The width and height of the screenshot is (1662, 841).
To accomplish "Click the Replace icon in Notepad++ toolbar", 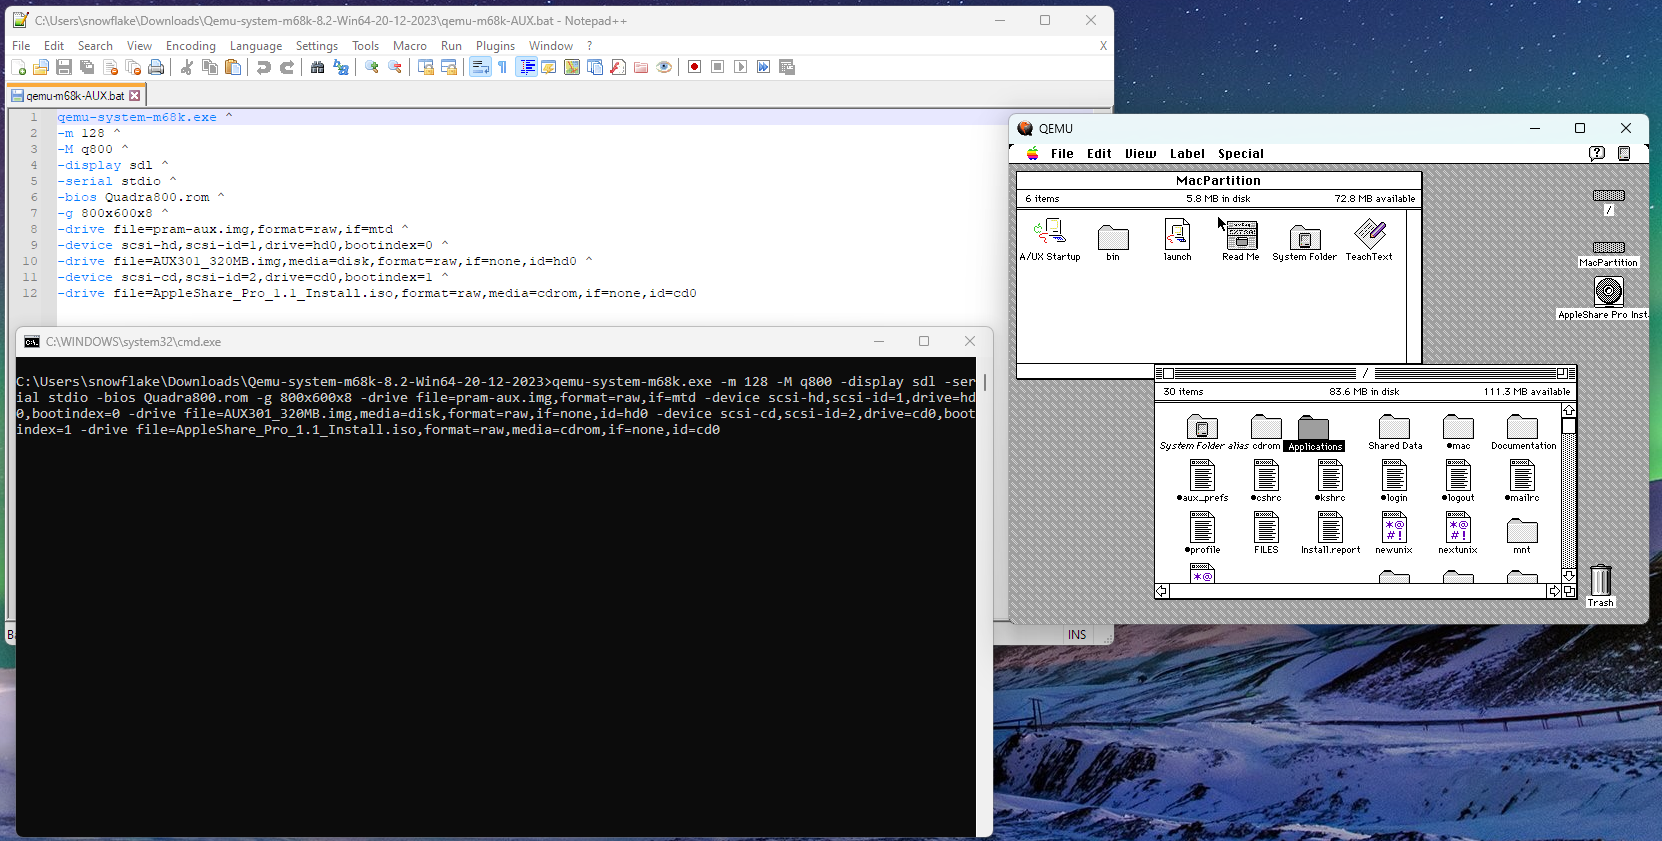I will coord(341,67).
